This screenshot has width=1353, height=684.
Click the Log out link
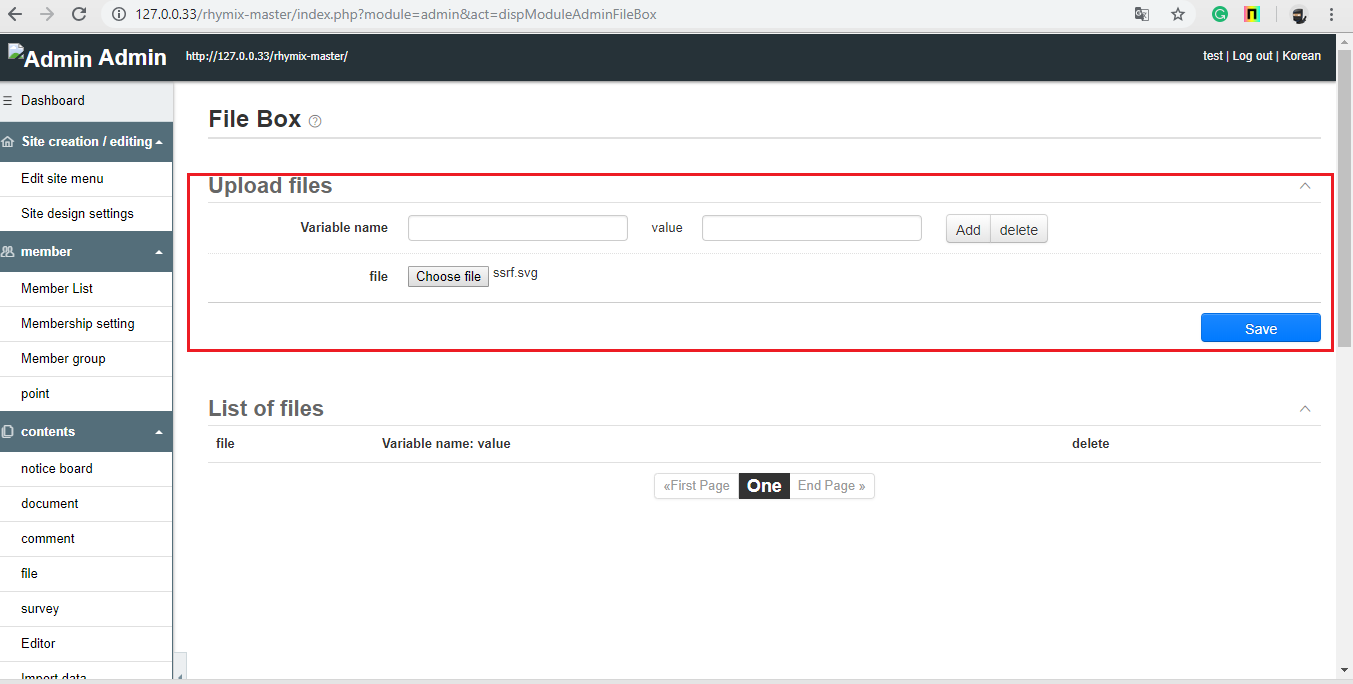1252,56
